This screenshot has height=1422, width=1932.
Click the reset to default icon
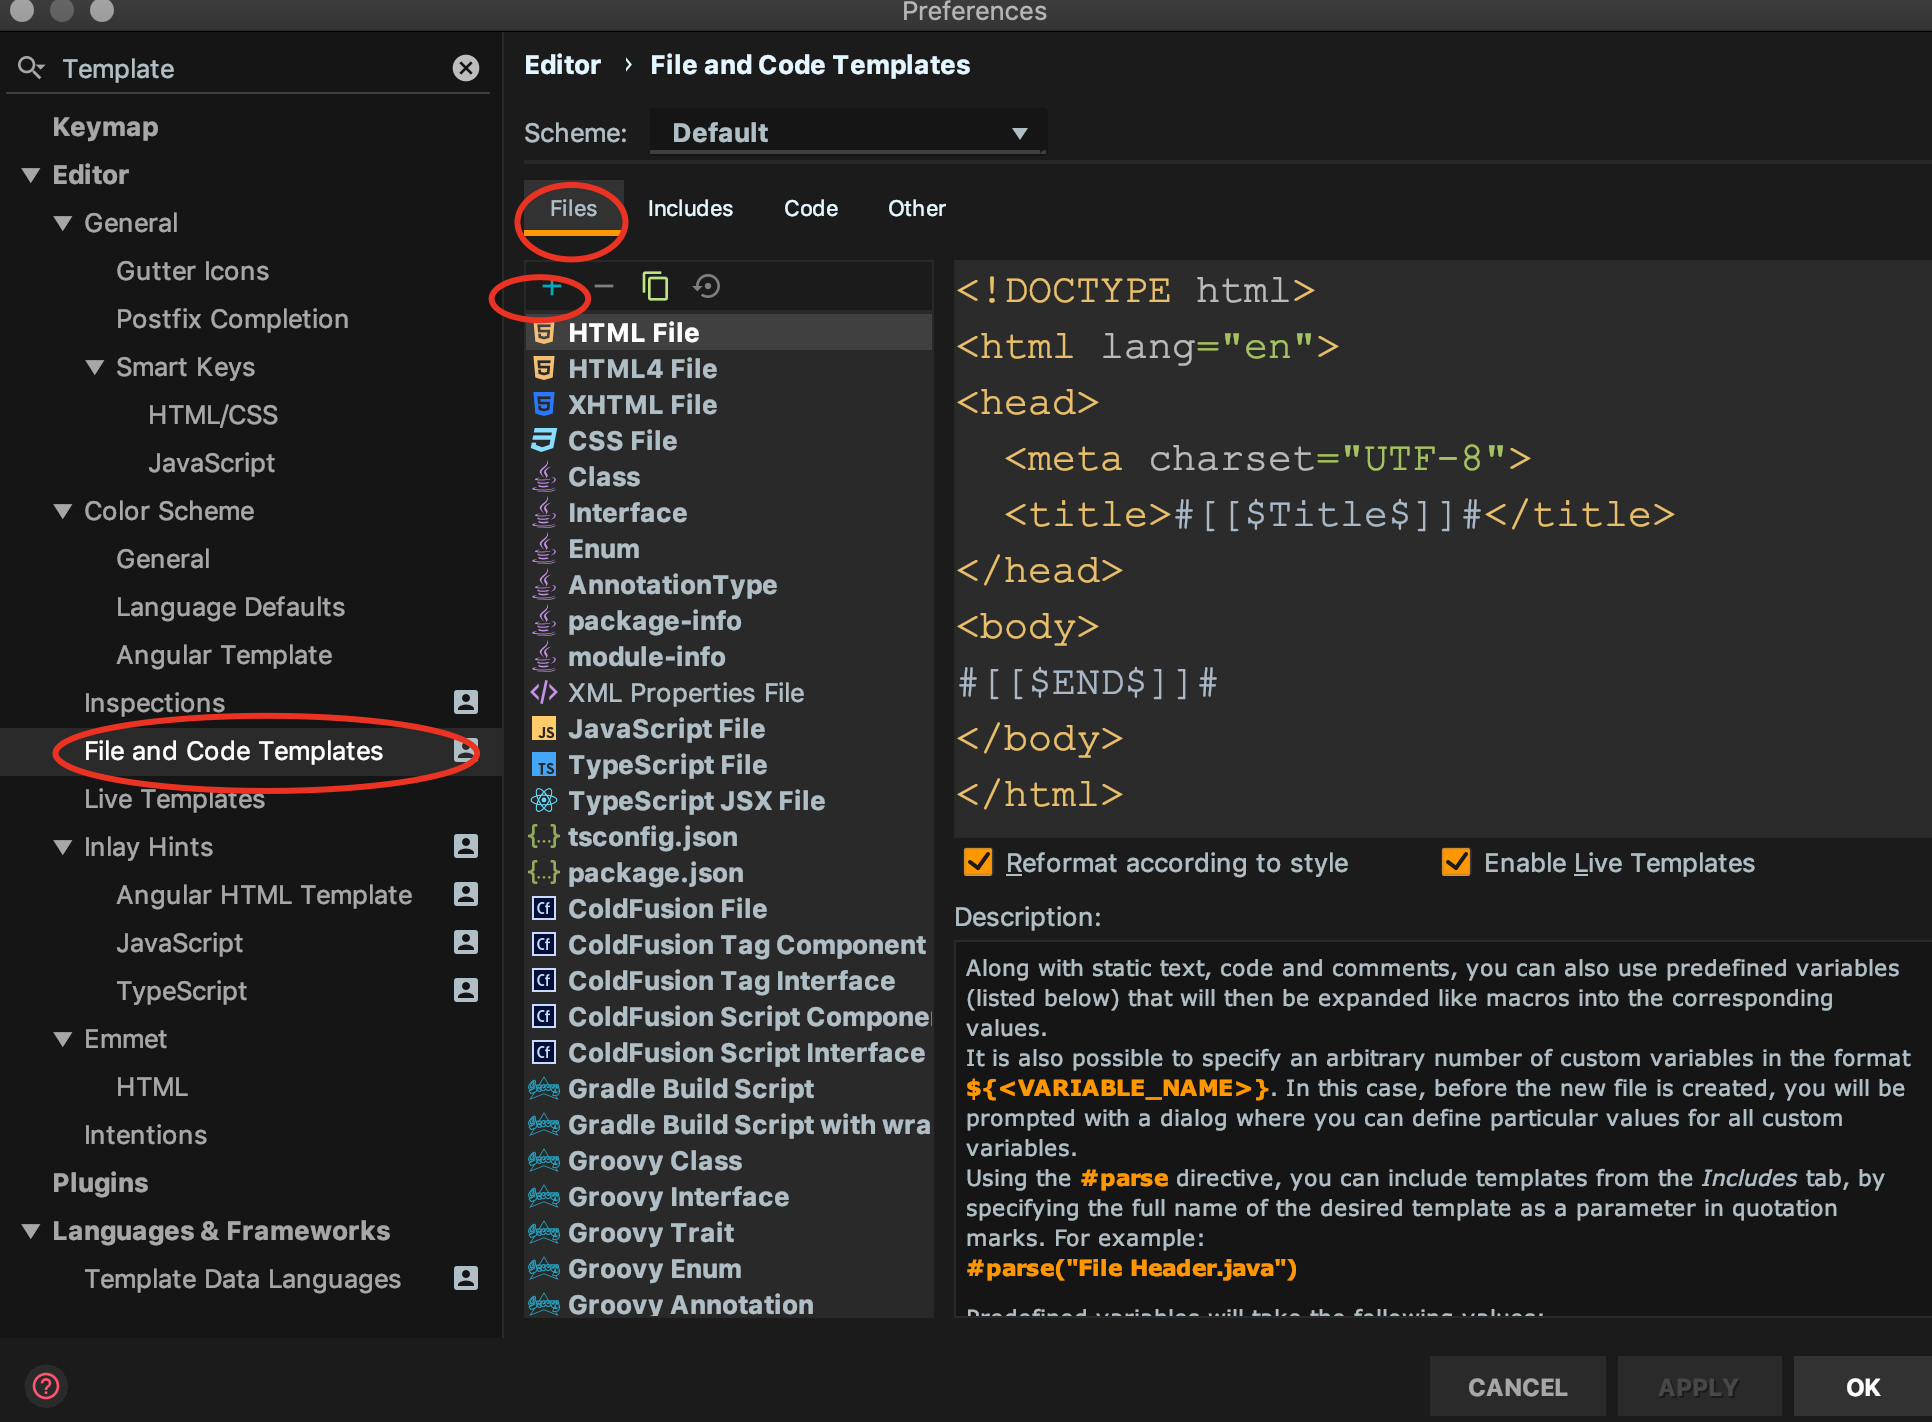[x=707, y=287]
